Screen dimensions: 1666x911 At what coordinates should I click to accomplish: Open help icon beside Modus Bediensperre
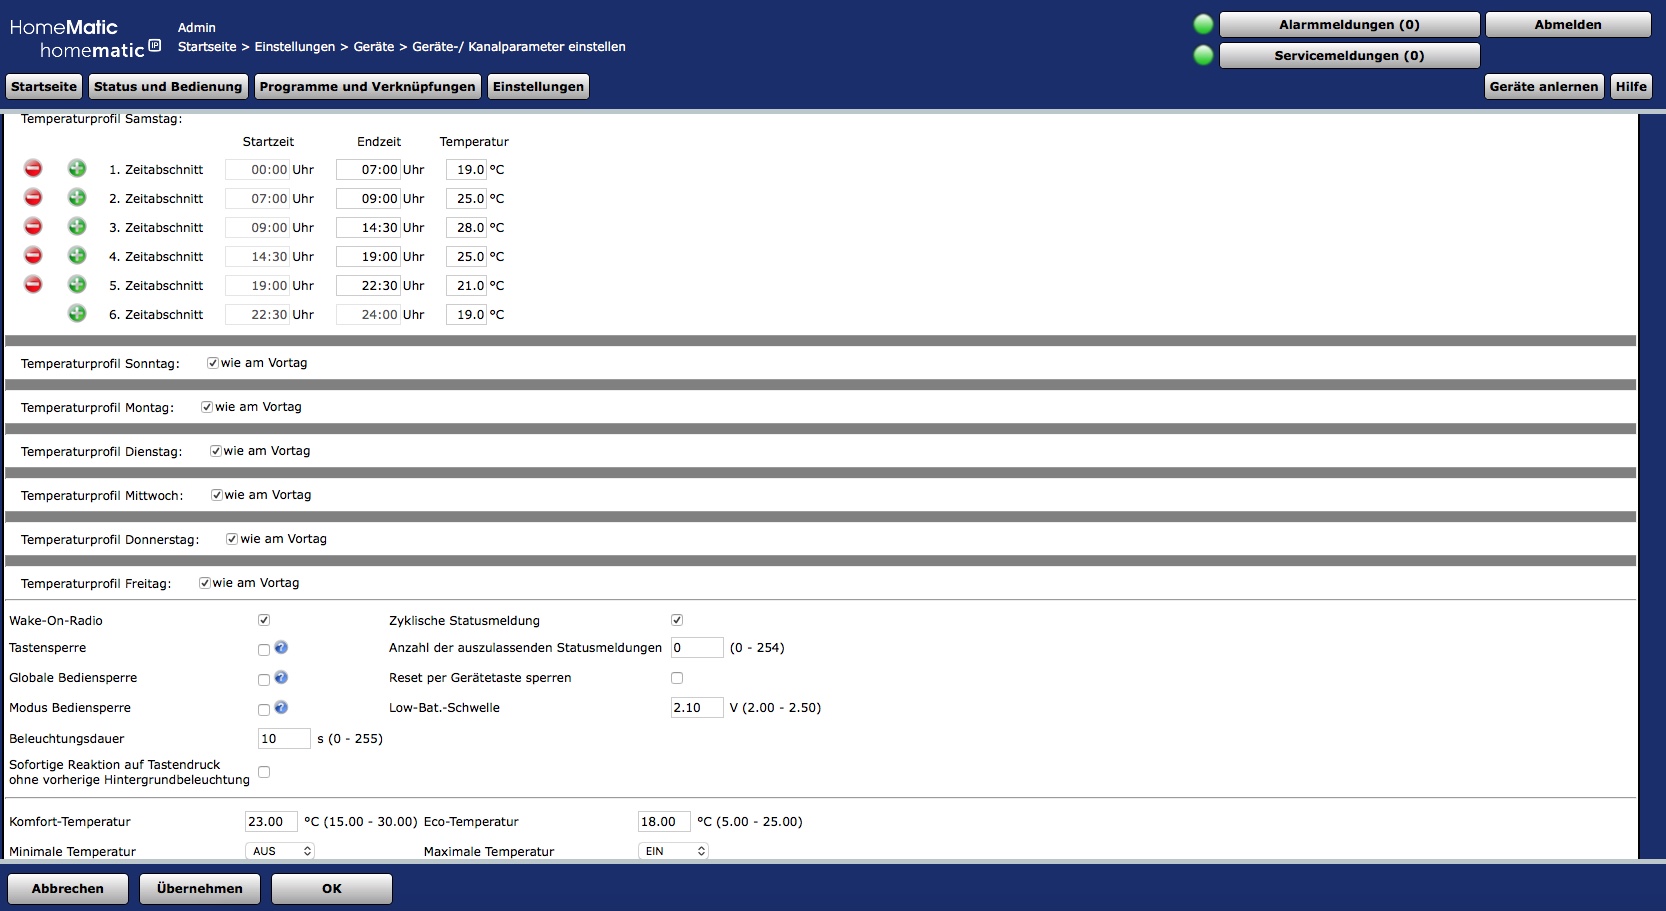[281, 708]
